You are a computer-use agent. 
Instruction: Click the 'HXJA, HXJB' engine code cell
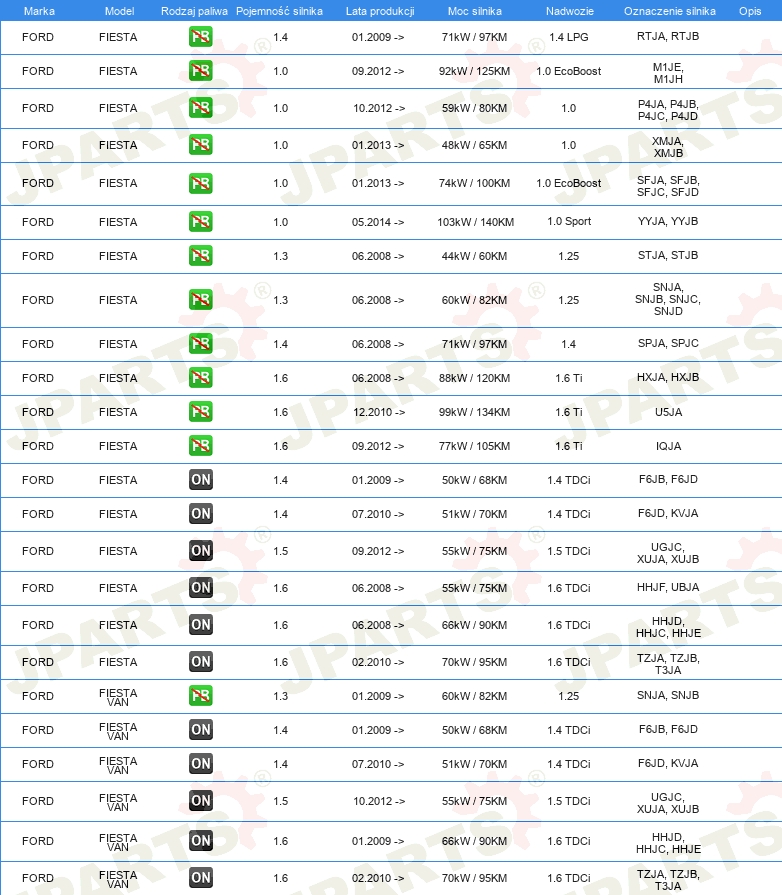(x=668, y=377)
